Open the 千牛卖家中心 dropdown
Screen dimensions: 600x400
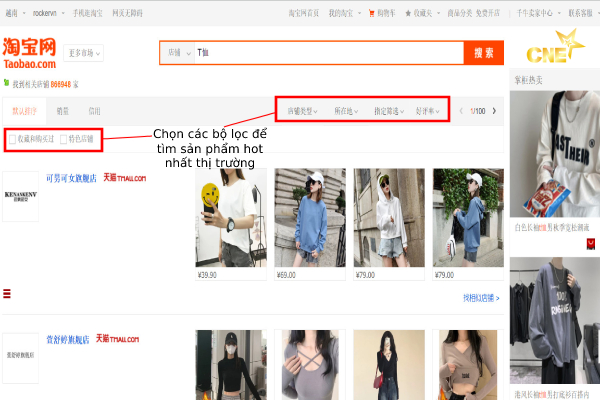coord(538,13)
